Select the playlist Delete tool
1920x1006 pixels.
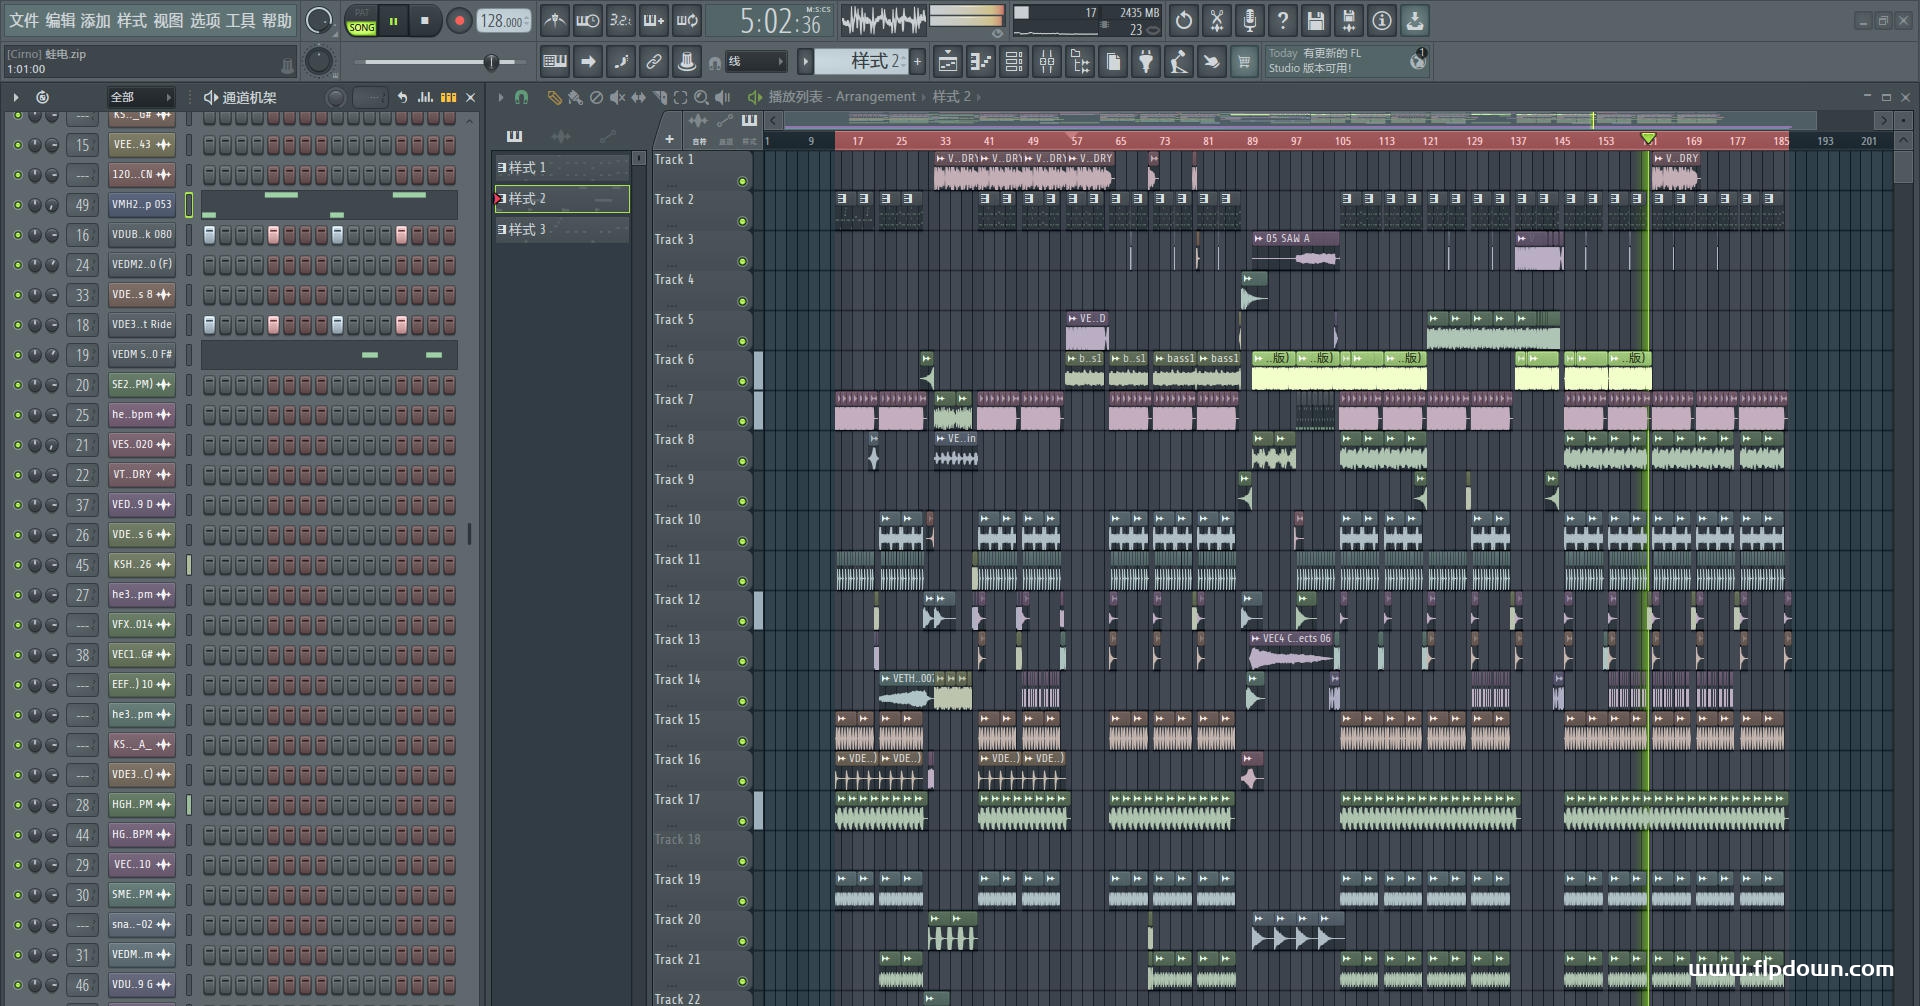pos(596,97)
